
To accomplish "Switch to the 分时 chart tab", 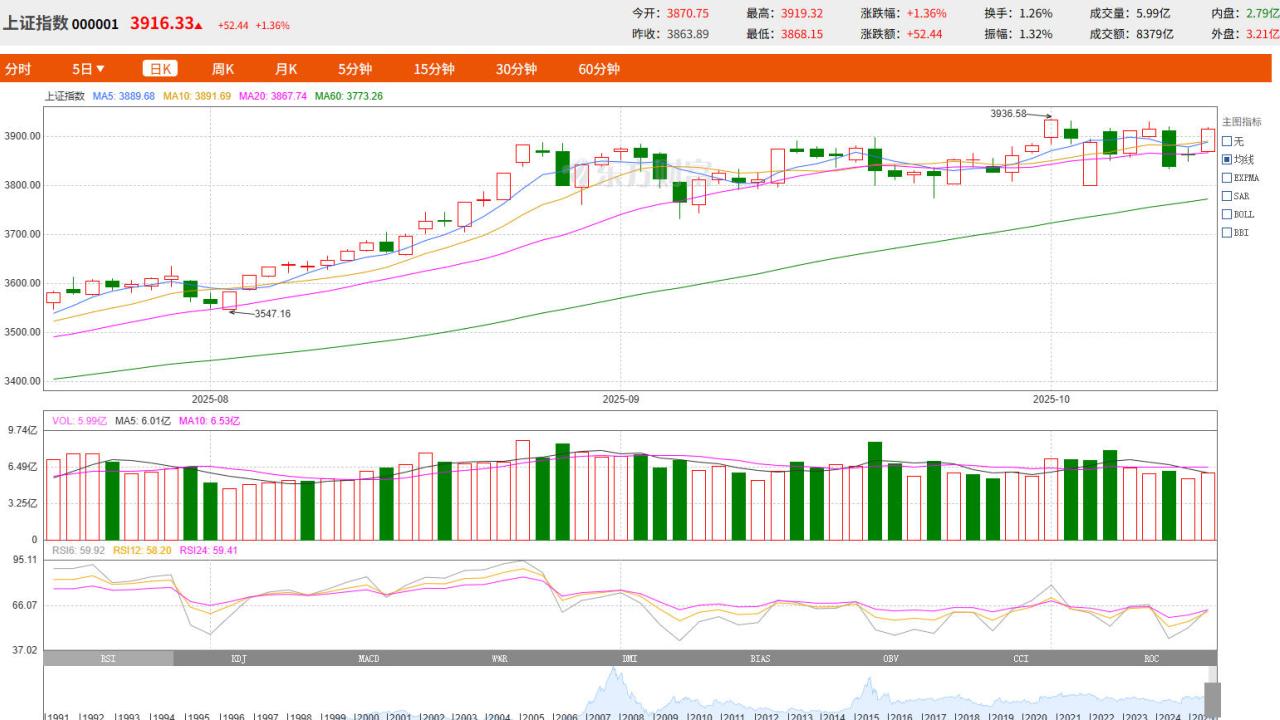I will point(18,69).
